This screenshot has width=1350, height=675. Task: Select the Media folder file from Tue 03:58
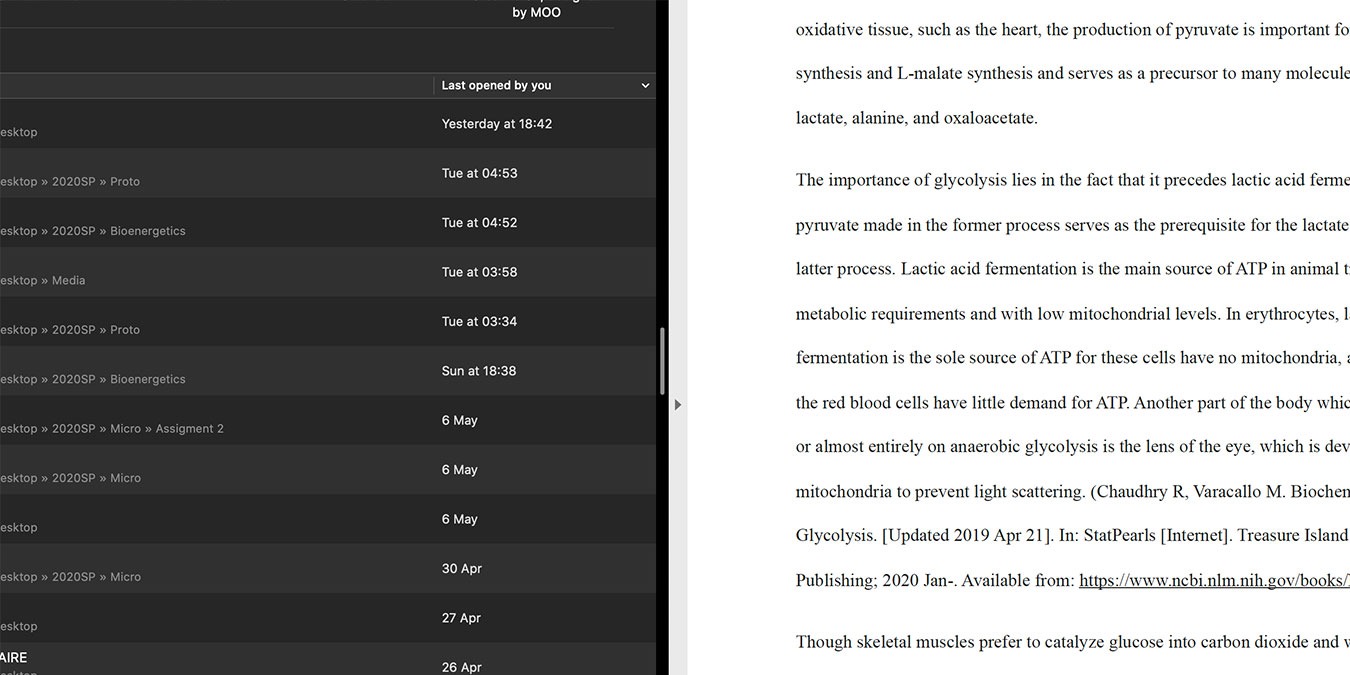coord(300,272)
